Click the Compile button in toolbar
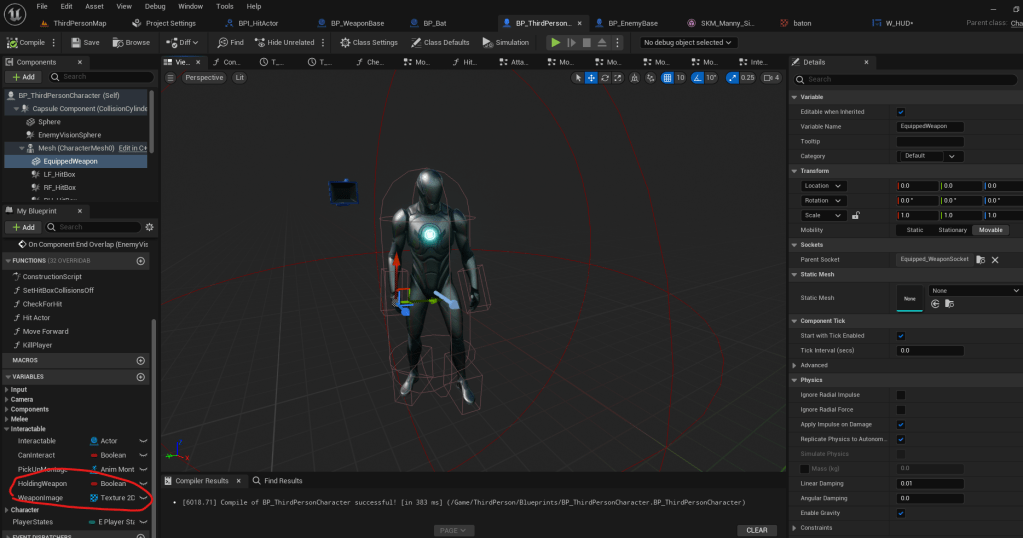 [x=27, y=42]
